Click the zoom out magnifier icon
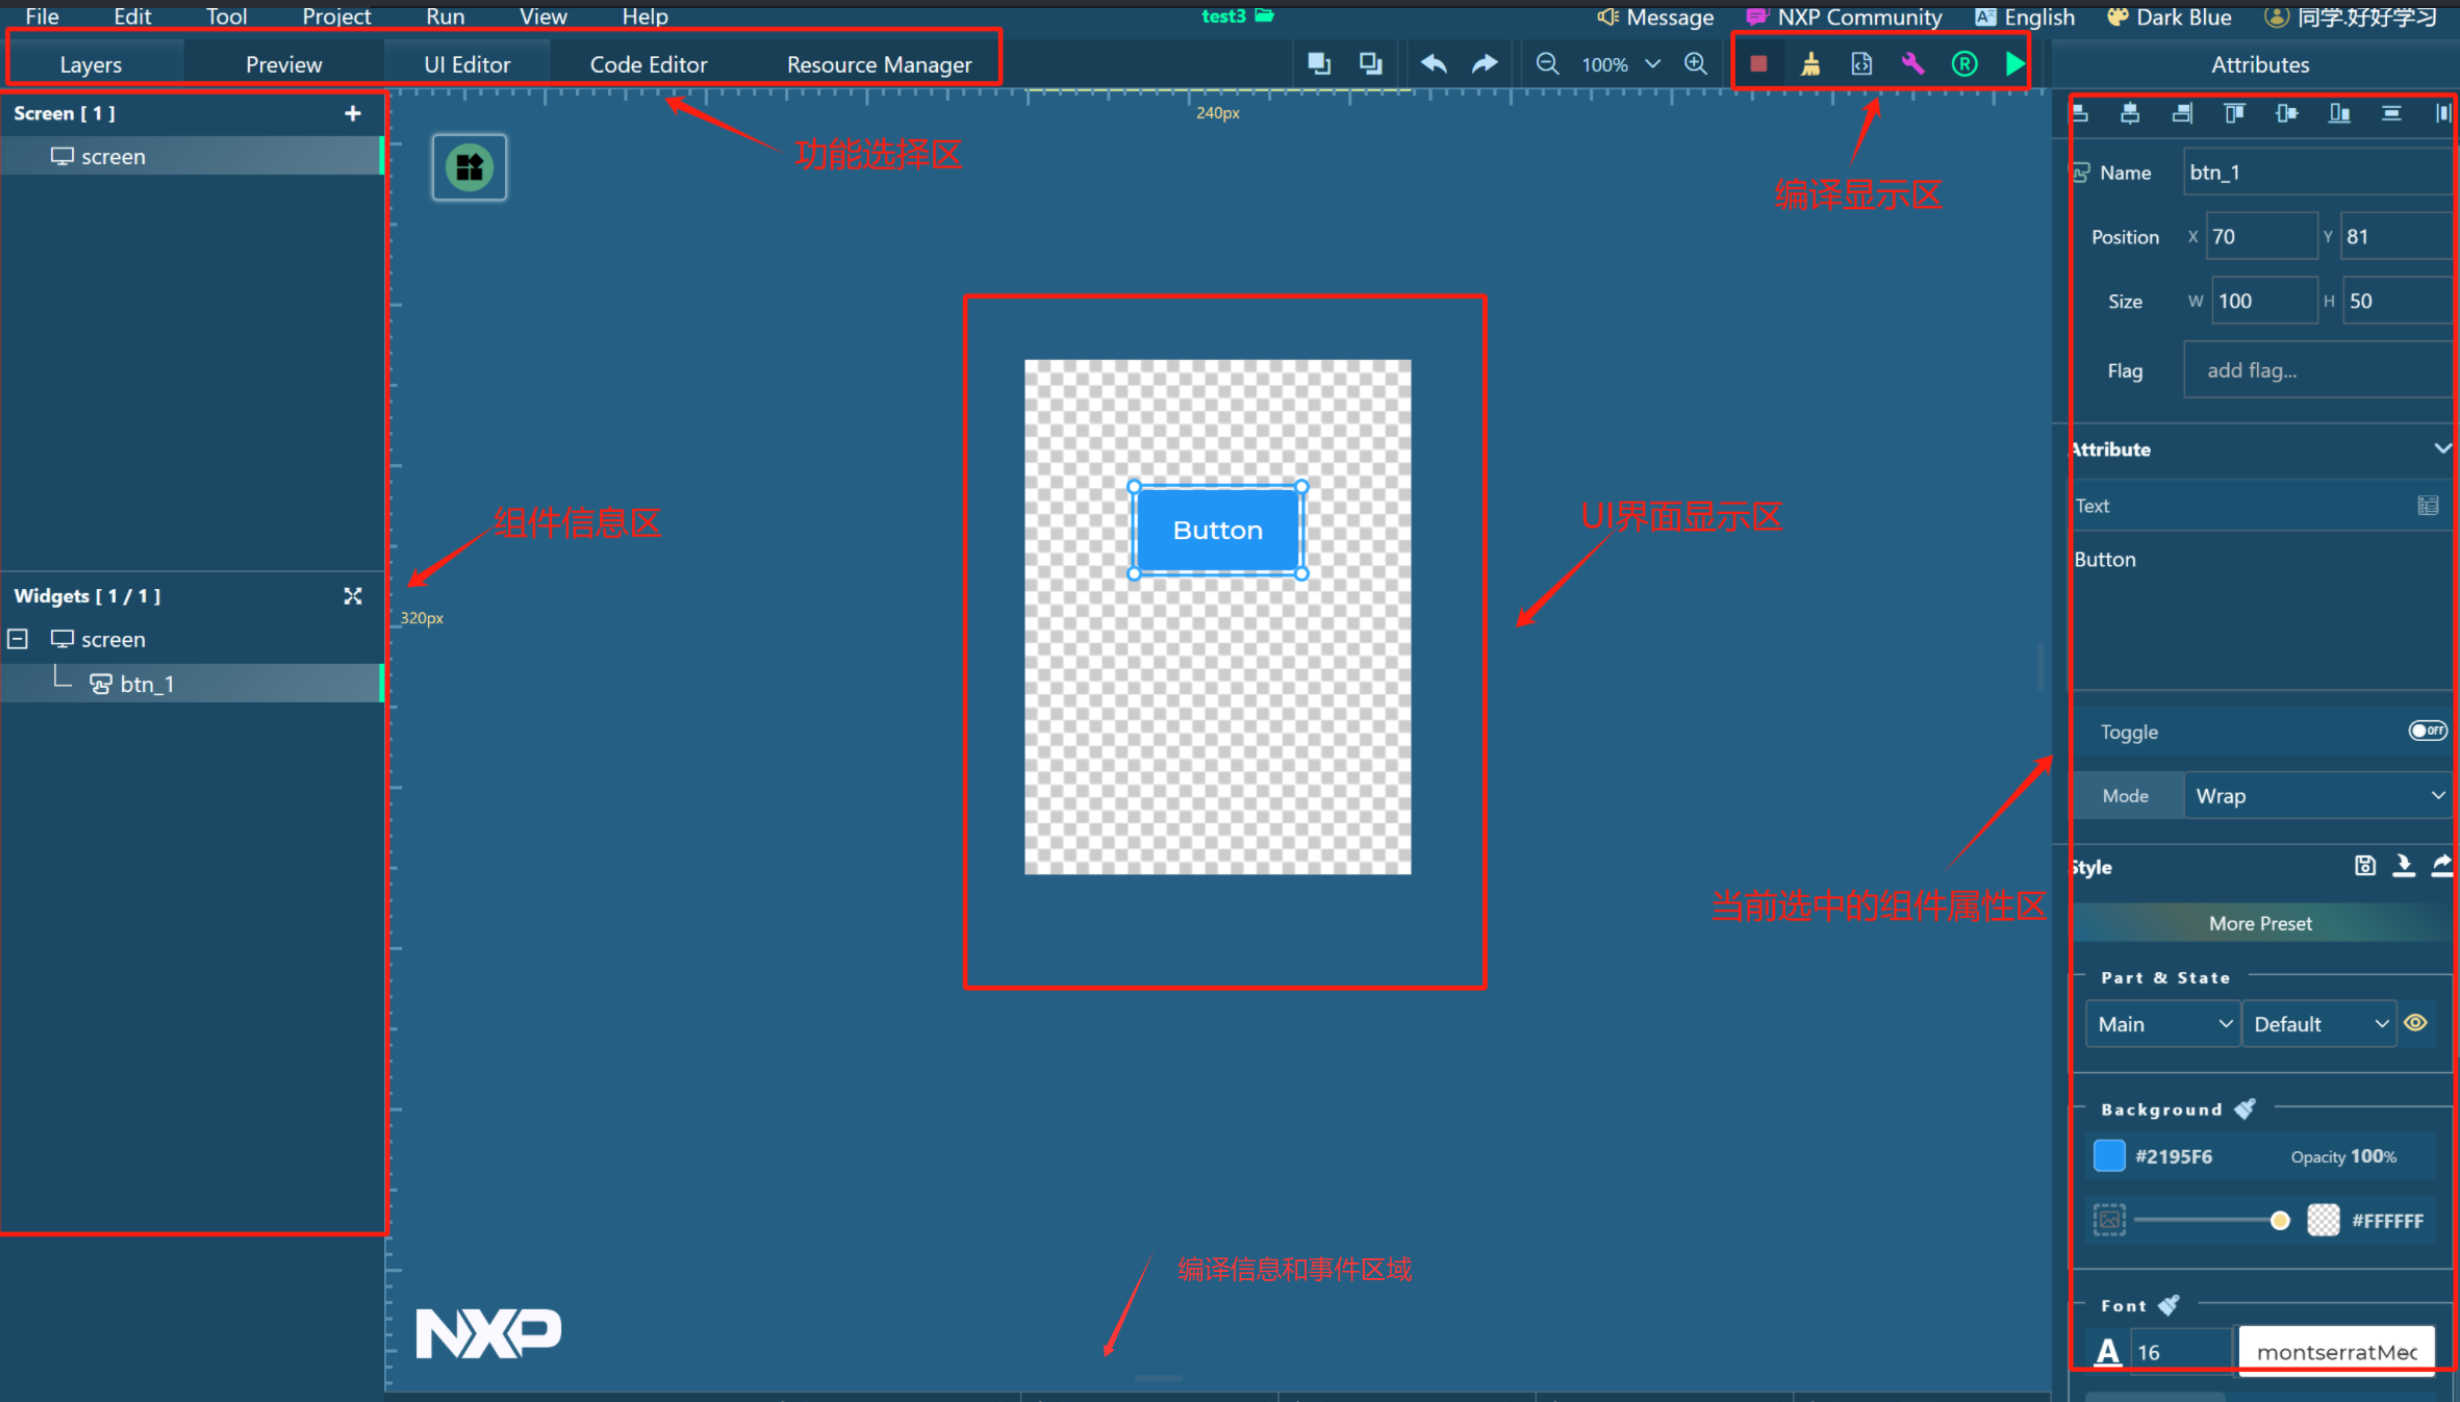The height and width of the screenshot is (1402, 2460). pyautogui.click(x=1547, y=65)
